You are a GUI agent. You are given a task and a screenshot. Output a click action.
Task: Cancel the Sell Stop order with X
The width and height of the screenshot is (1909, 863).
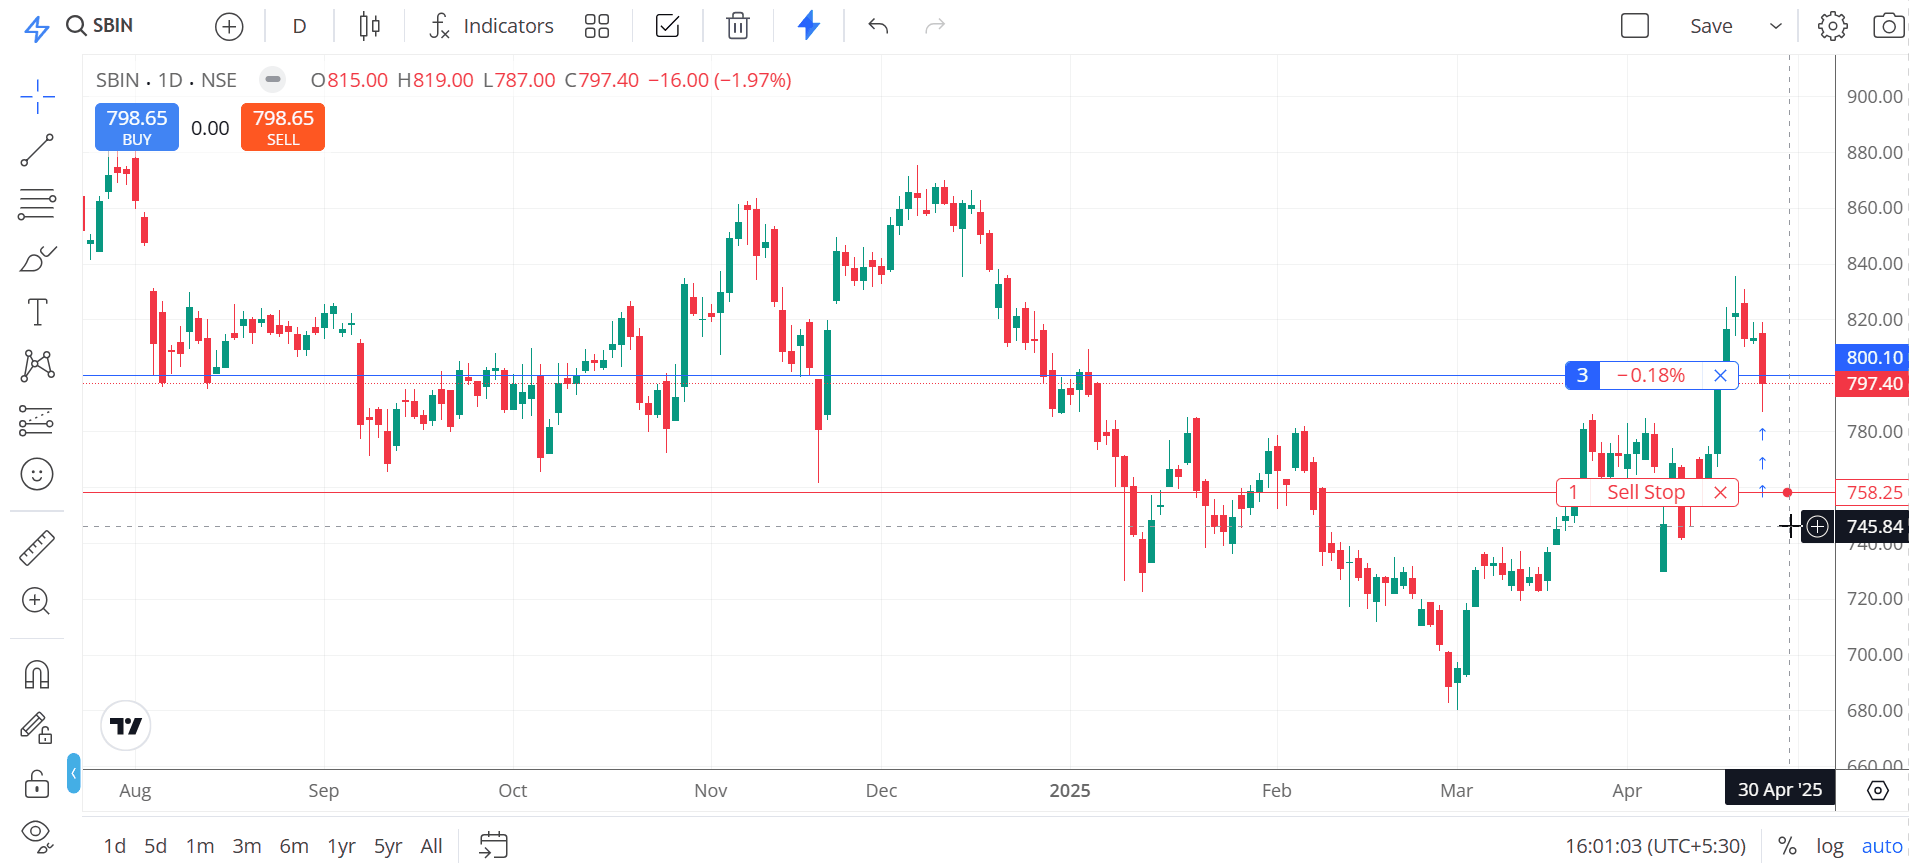[x=1720, y=492]
